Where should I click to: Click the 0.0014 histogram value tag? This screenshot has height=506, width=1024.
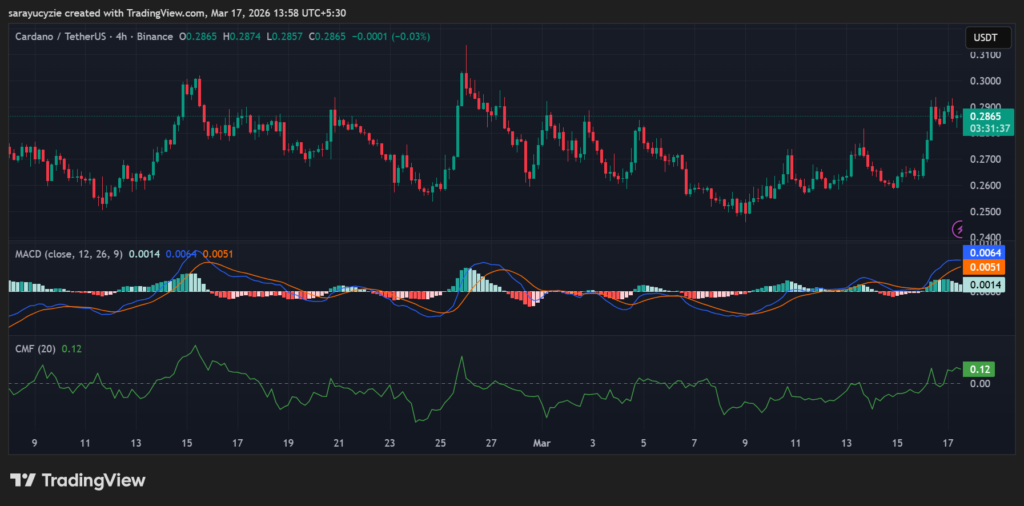(985, 286)
